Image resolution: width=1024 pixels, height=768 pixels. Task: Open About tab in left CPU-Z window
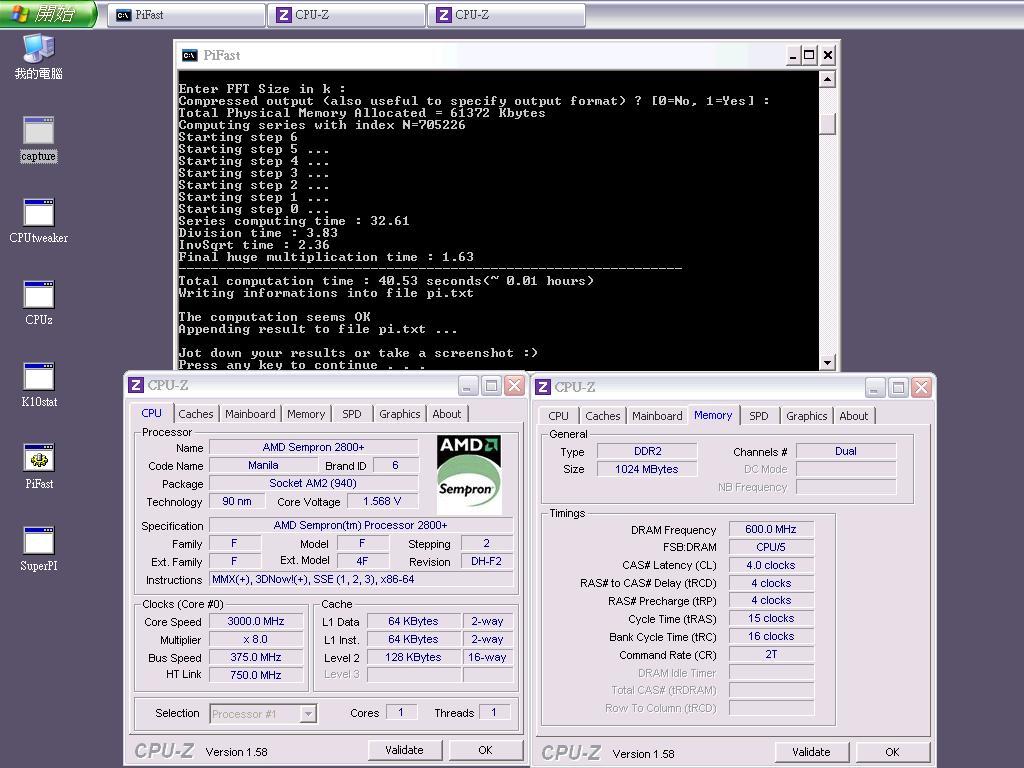pyautogui.click(x=447, y=414)
